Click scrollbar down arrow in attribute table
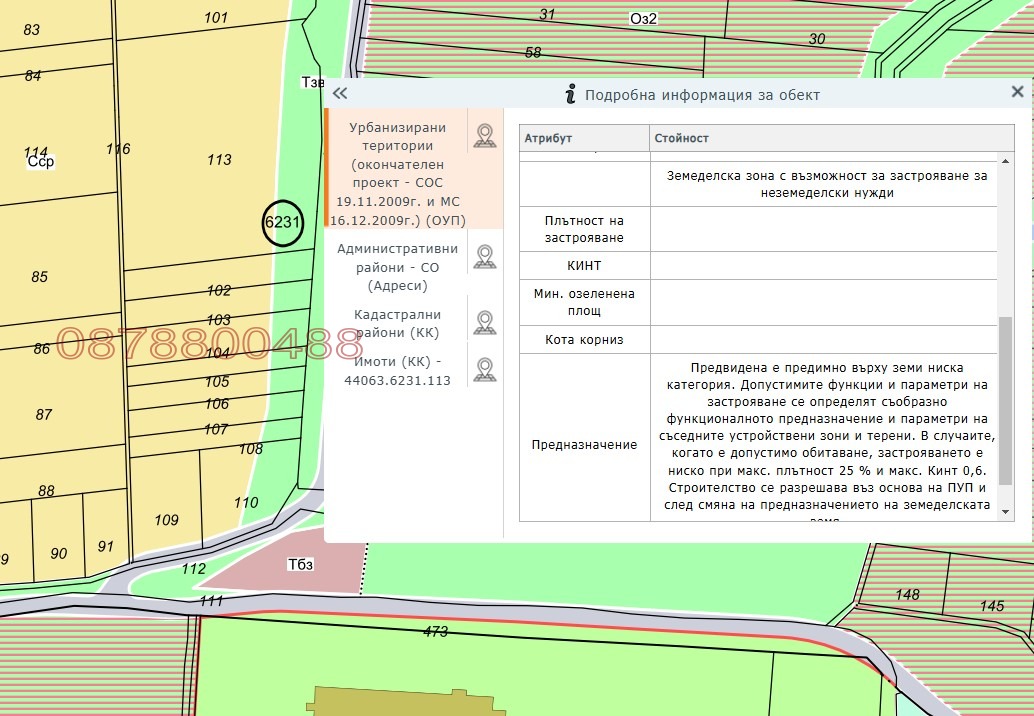Image resolution: width=1034 pixels, height=716 pixels. (x=1005, y=512)
